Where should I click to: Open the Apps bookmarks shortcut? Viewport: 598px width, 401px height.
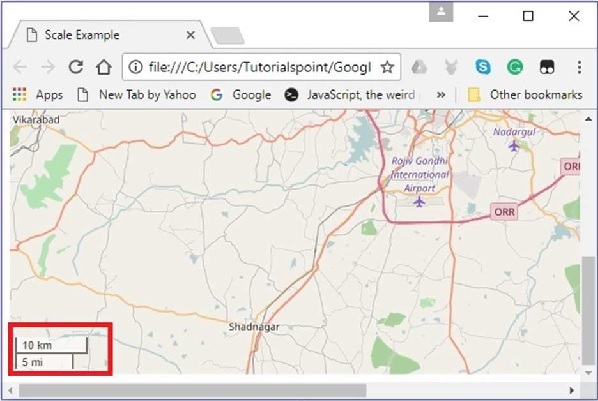37,95
